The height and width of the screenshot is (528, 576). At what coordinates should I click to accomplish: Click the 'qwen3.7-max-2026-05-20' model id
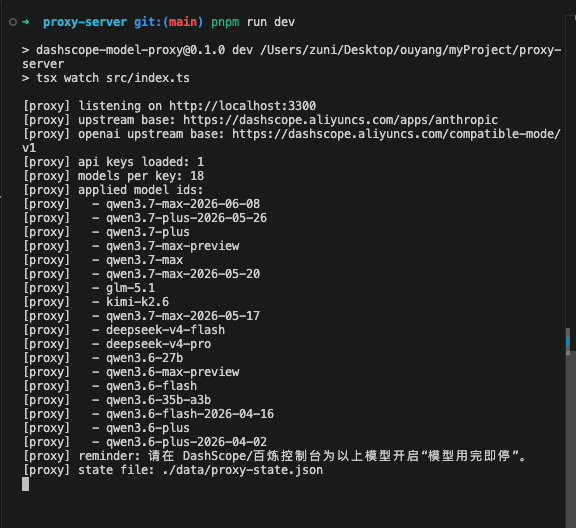183,274
